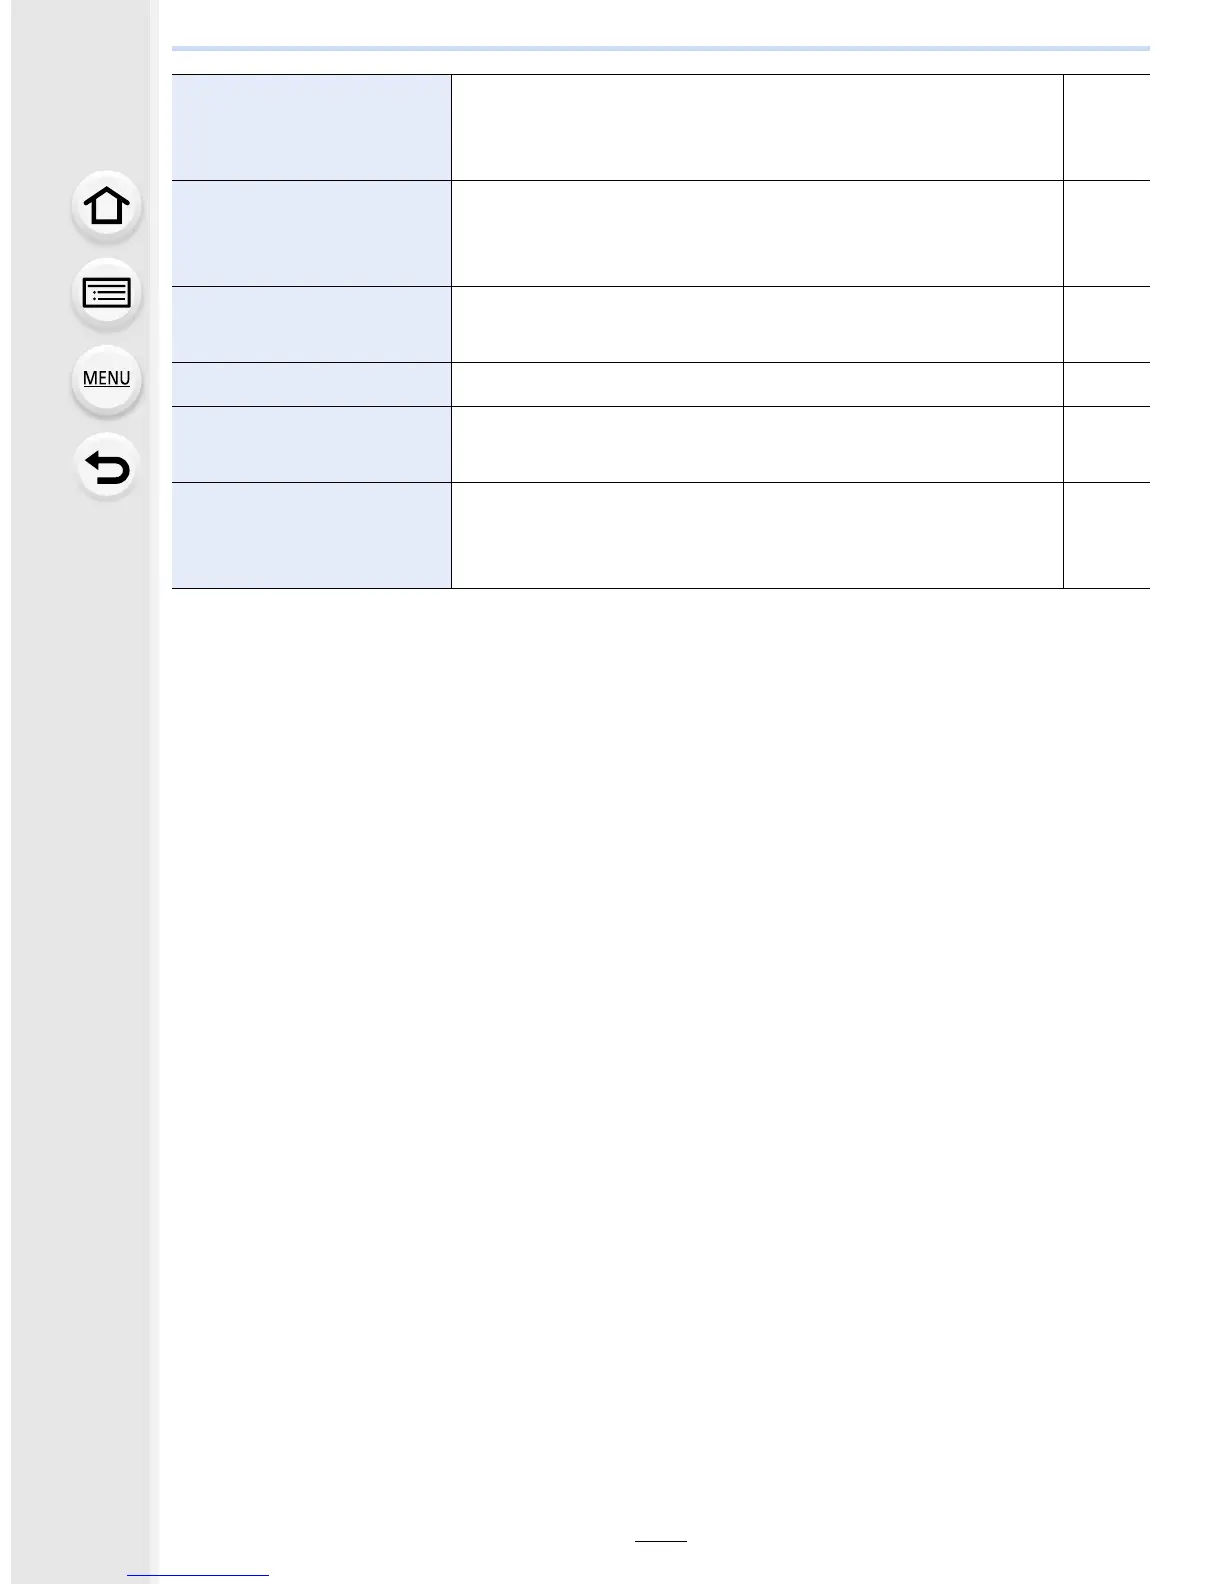Select the first shaded table row header
This screenshot has width=1224, height=1584.
[x=311, y=127]
